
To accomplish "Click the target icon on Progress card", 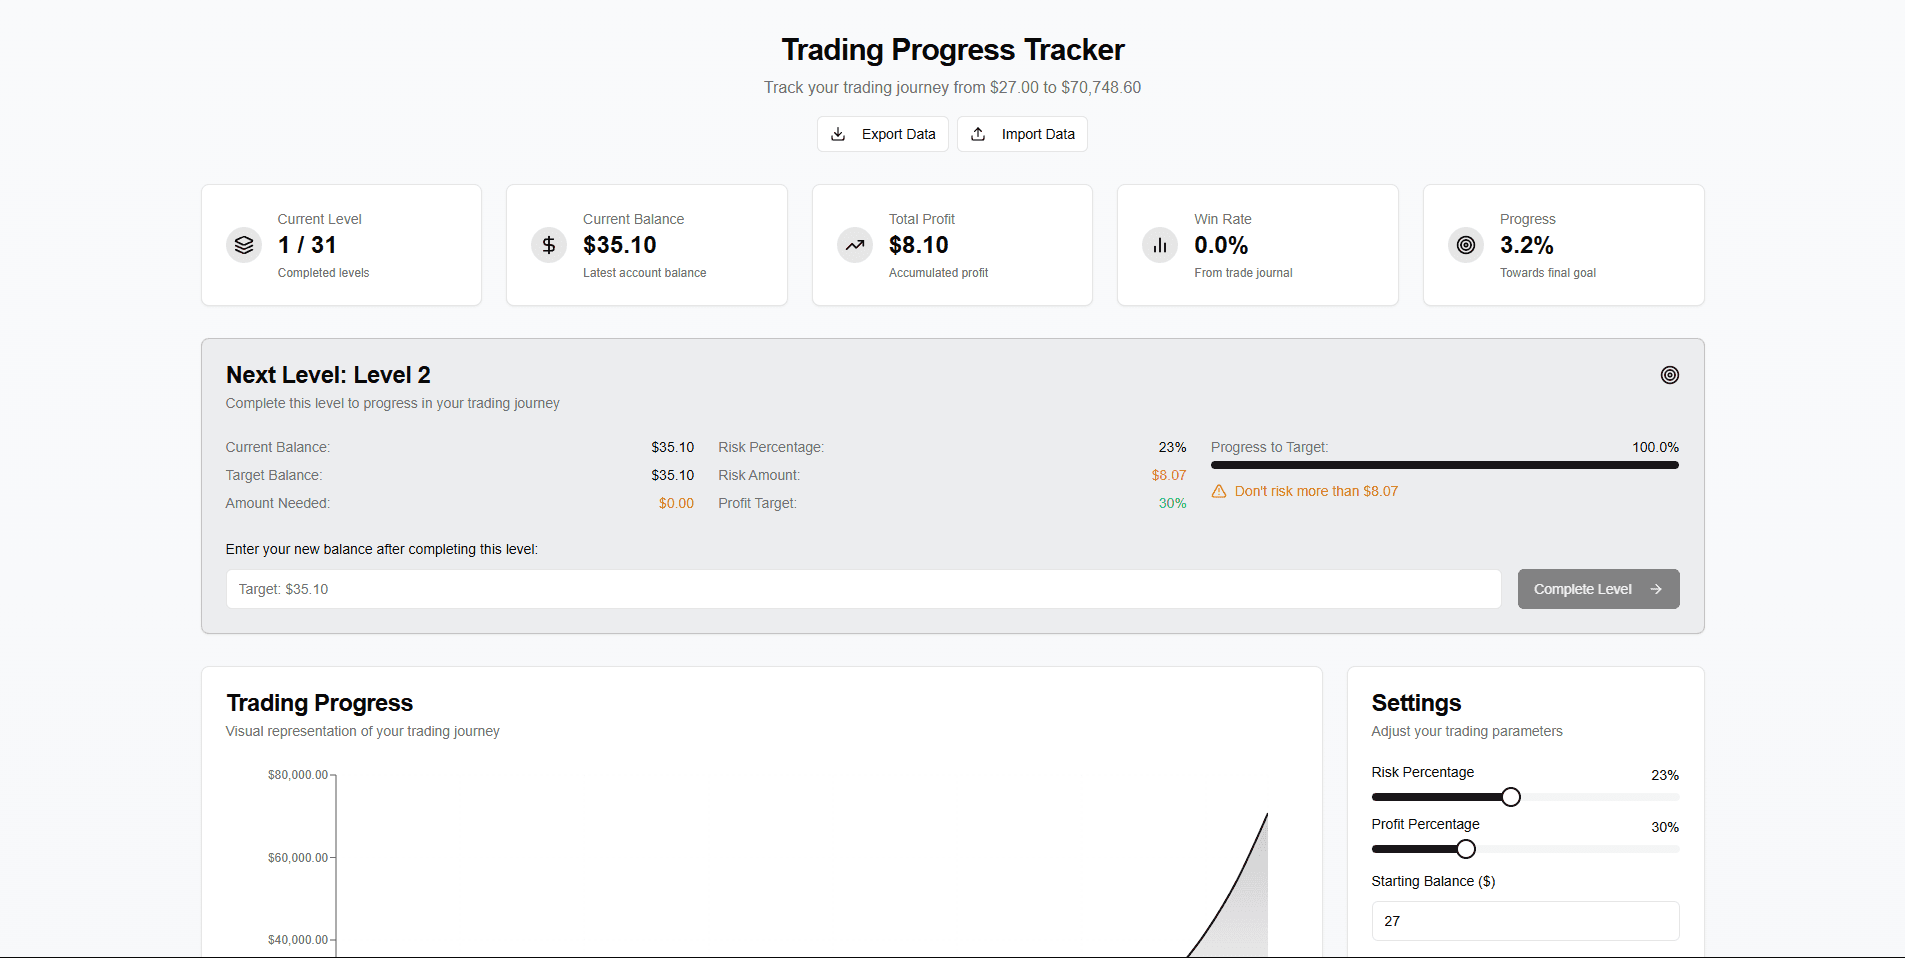I will click(x=1465, y=244).
